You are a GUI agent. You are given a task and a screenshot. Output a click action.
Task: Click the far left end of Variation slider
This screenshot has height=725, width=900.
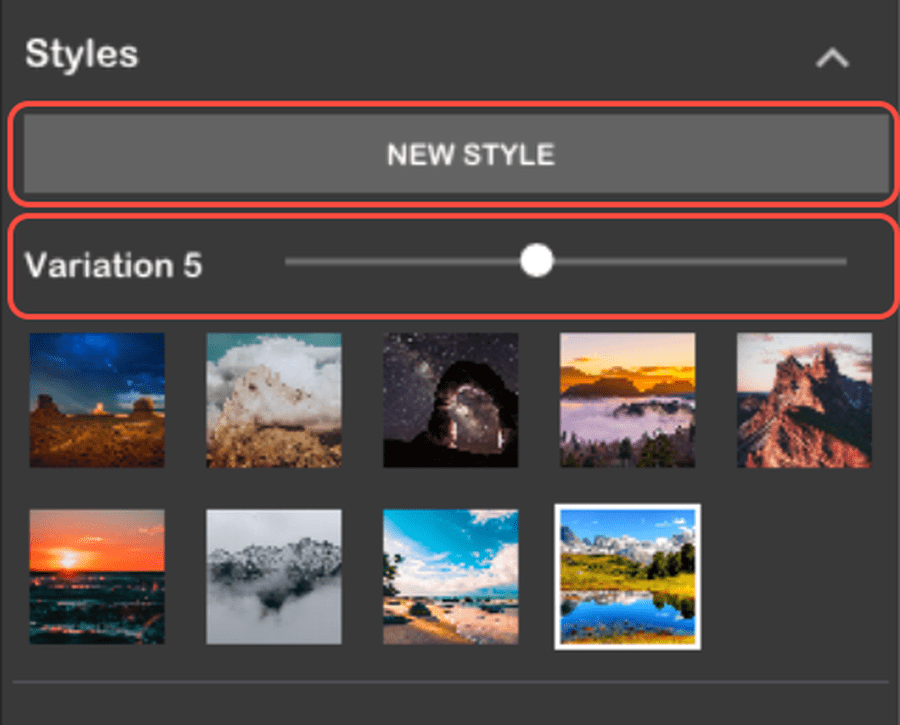[288, 262]
